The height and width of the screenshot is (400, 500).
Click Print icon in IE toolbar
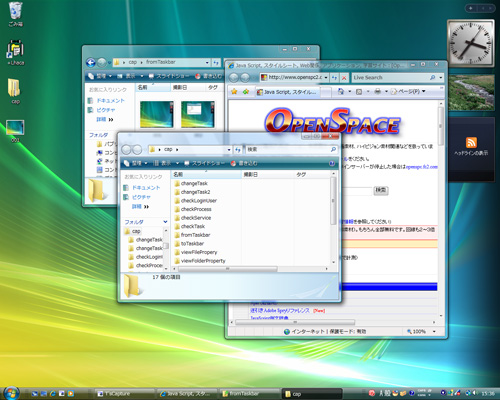pos(377,91)
